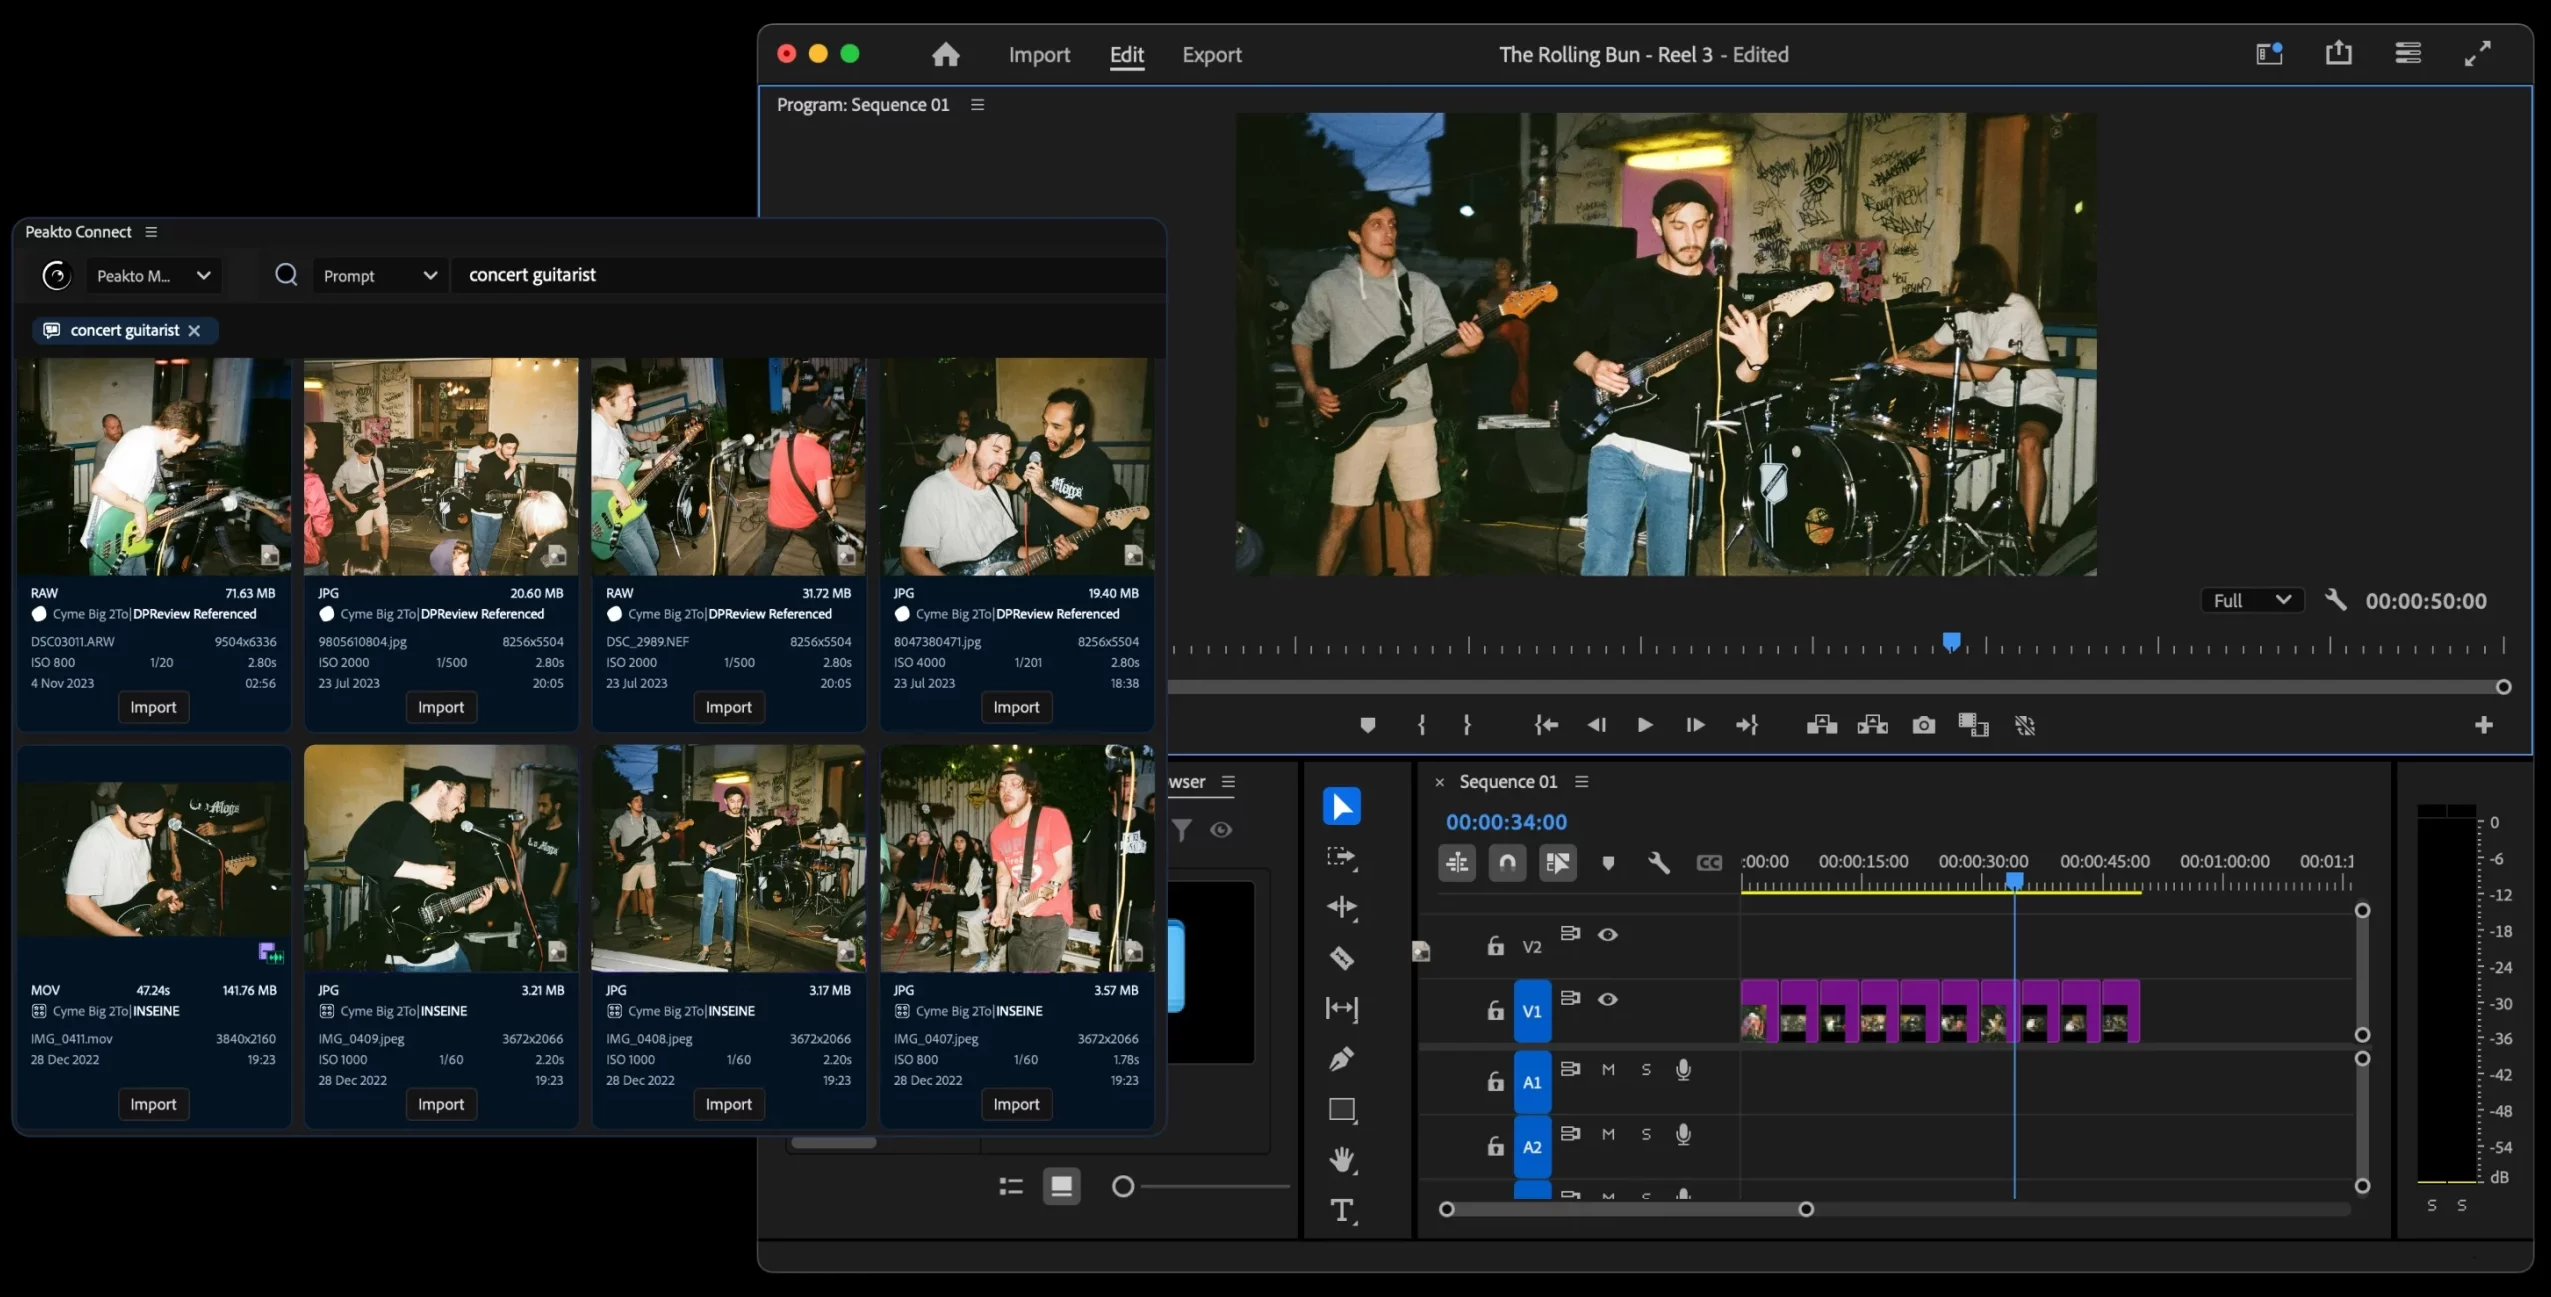Click the thumbnail zoom slider handle
Screen dimensions: 2551x1297
(x=1123, y=1186)
